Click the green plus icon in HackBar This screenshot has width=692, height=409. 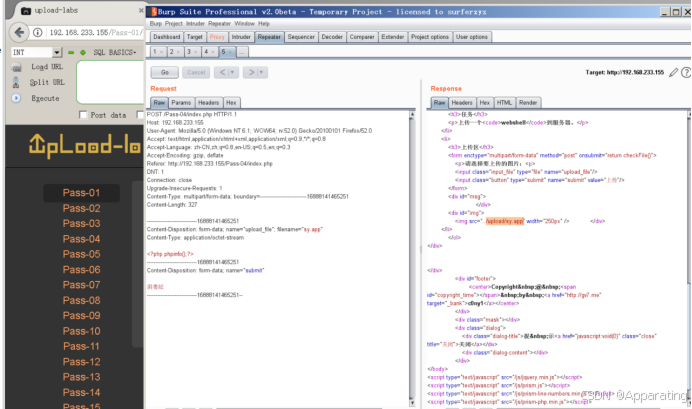[x=83, y=53]
